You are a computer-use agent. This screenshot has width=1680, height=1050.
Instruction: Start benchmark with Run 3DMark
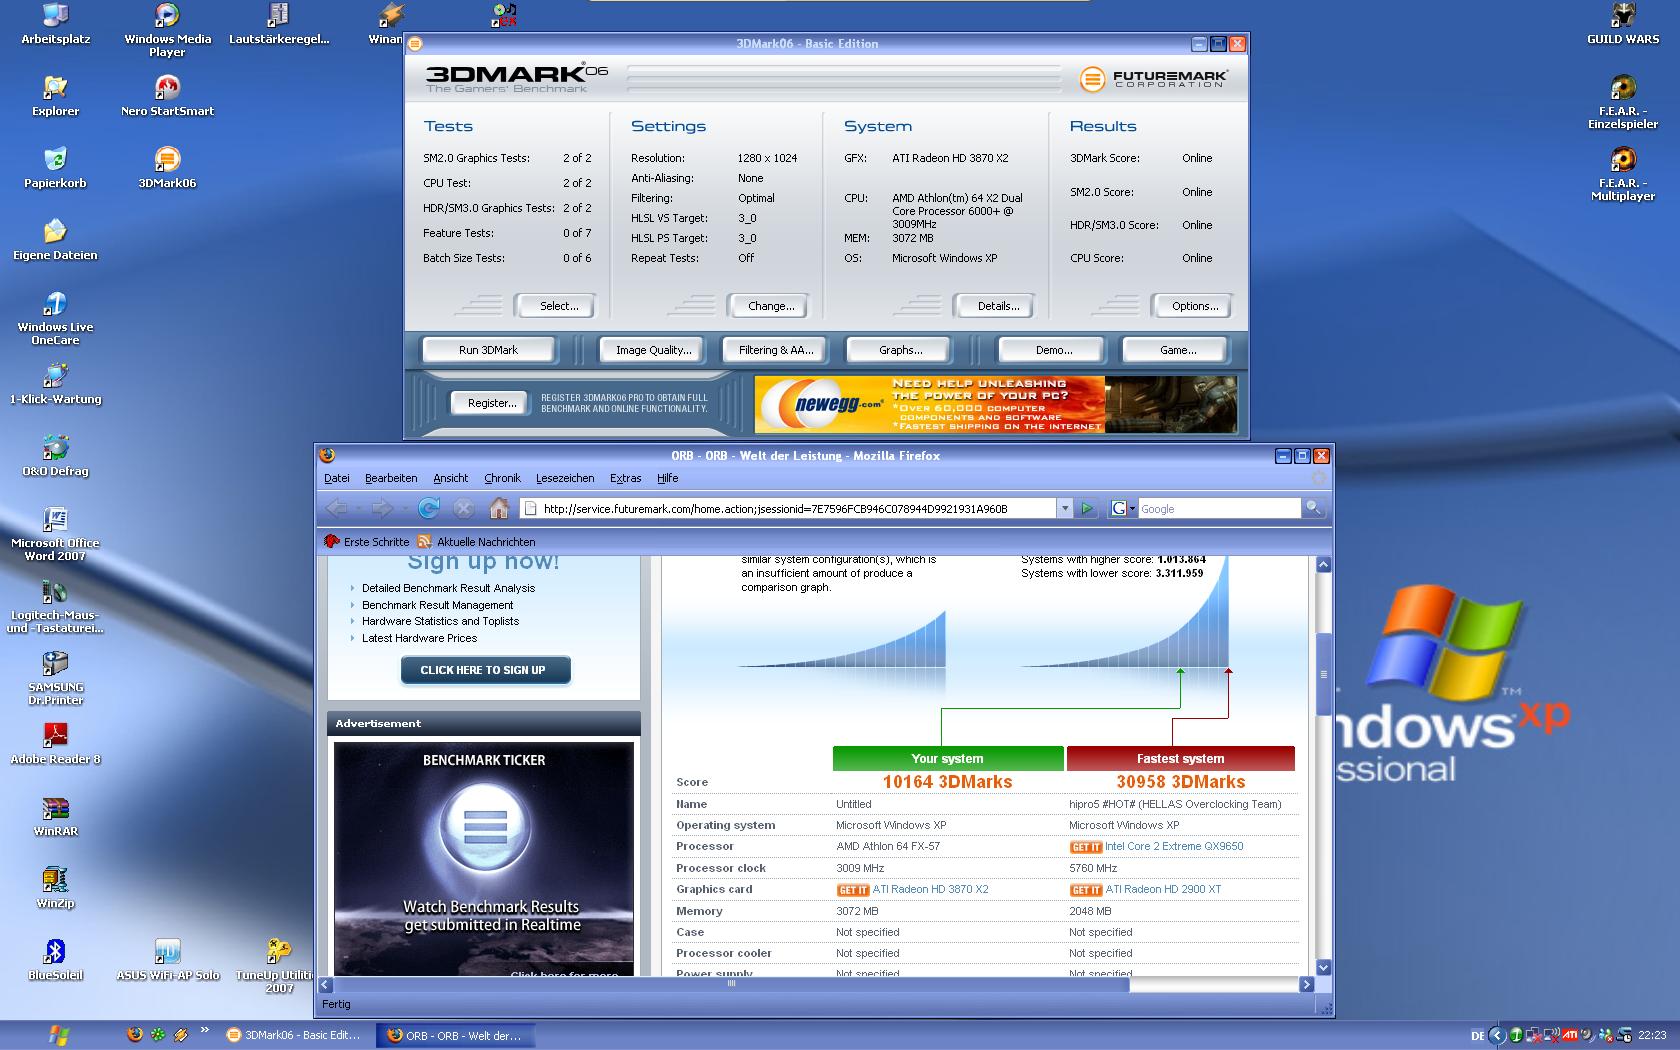(488, 350)
